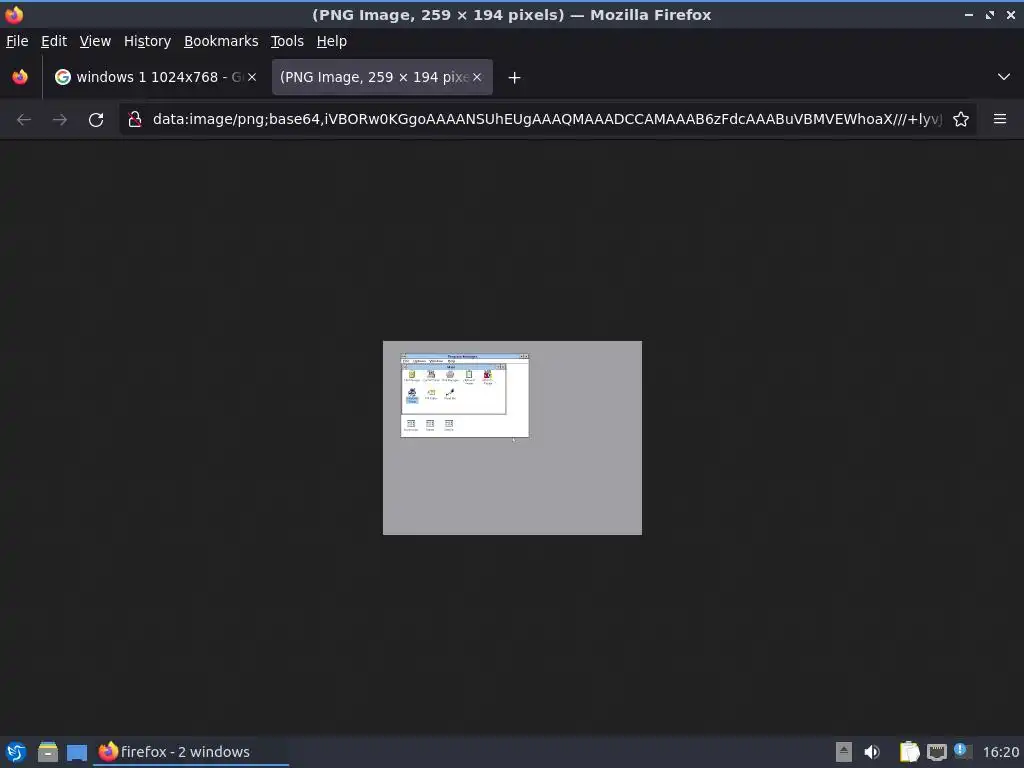Open the View menu
Image resolution: width=1024 pixels, height=768 pixels.
point(95,41)
